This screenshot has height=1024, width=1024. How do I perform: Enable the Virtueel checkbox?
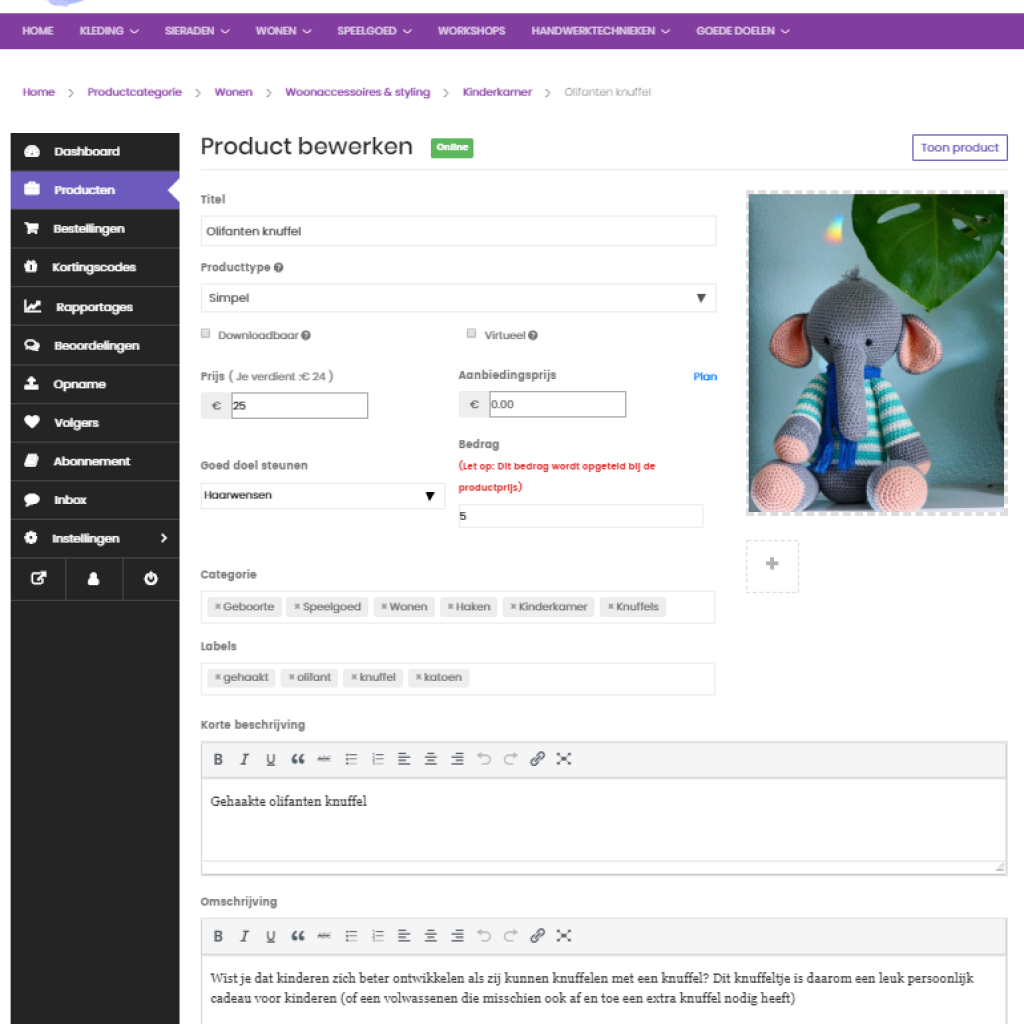pyautogui.click(x=472, y=334)
